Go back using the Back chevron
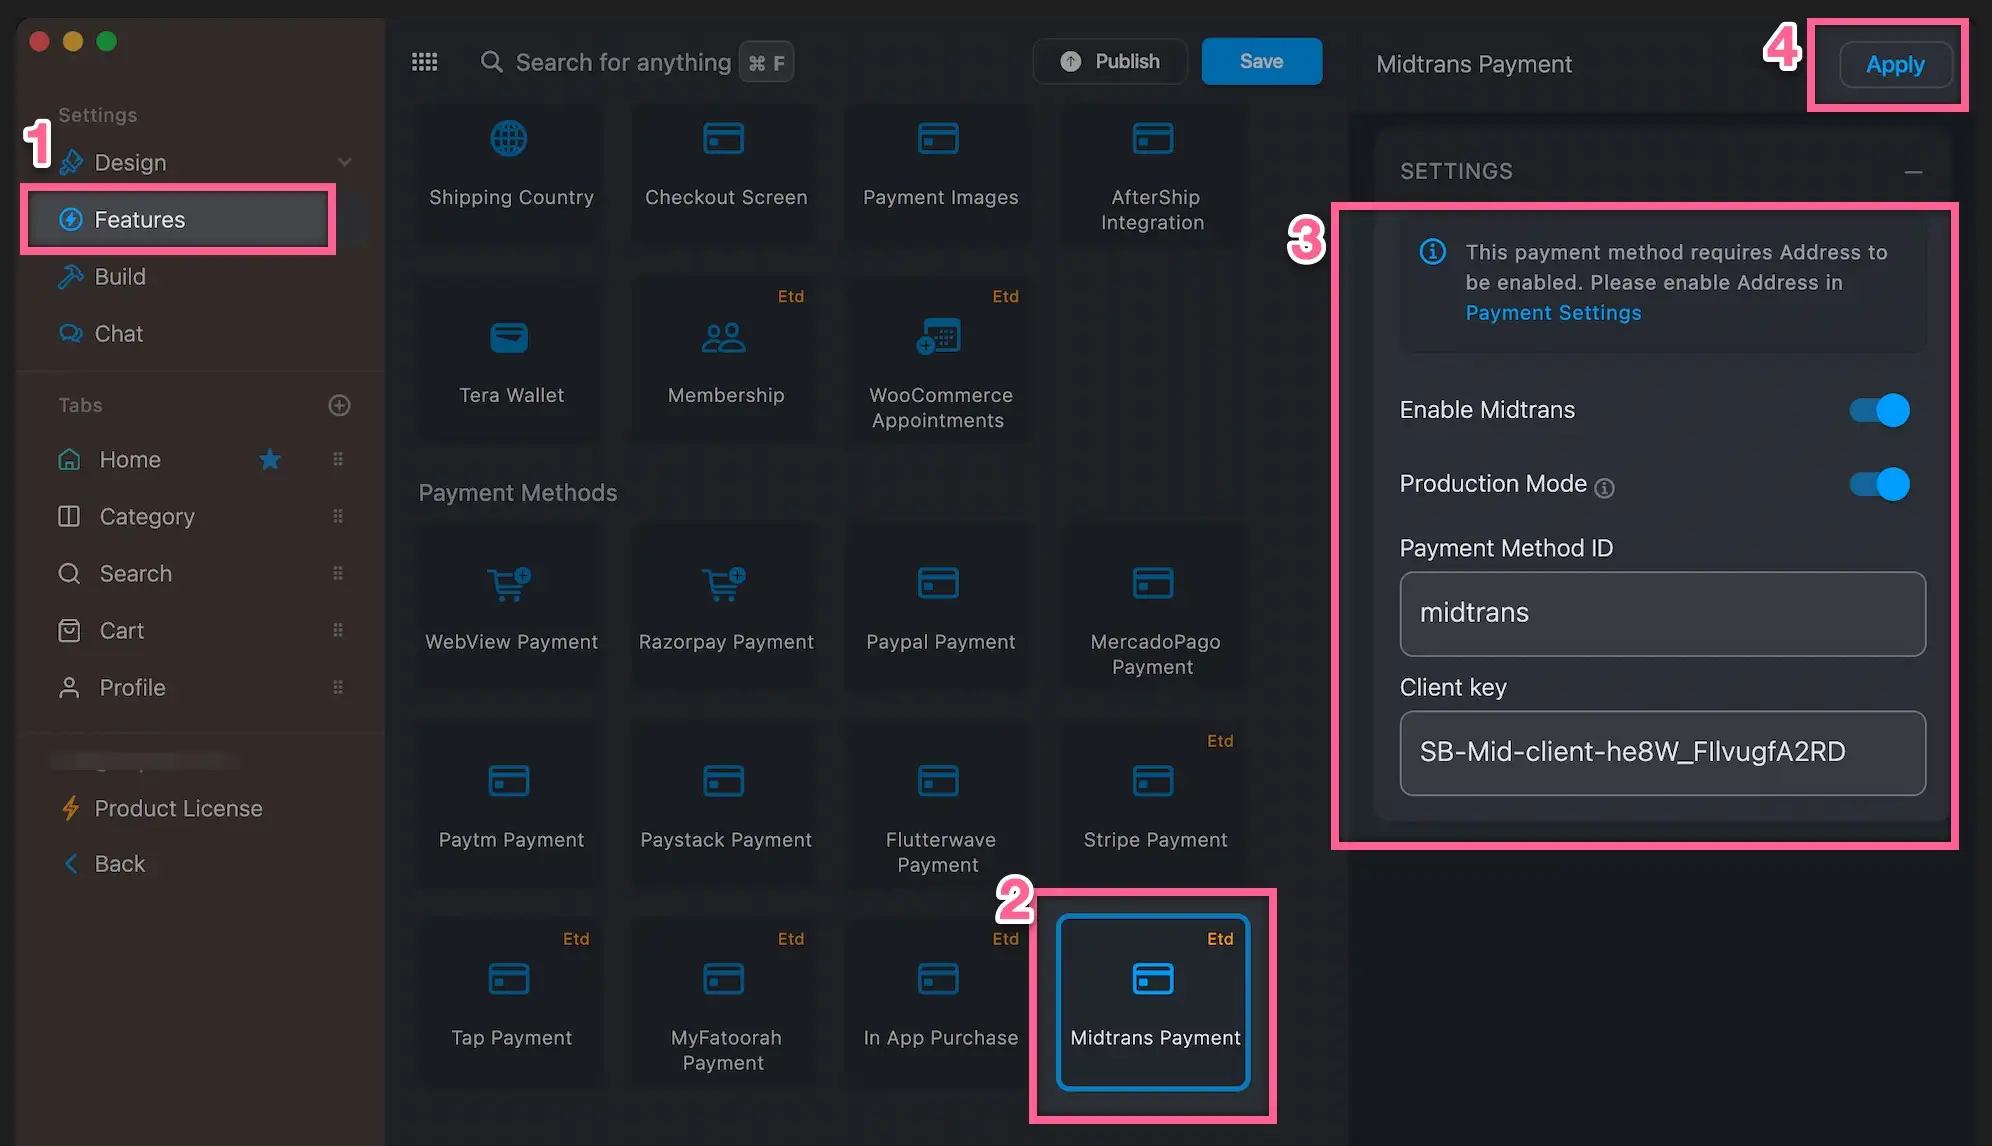 71,864
